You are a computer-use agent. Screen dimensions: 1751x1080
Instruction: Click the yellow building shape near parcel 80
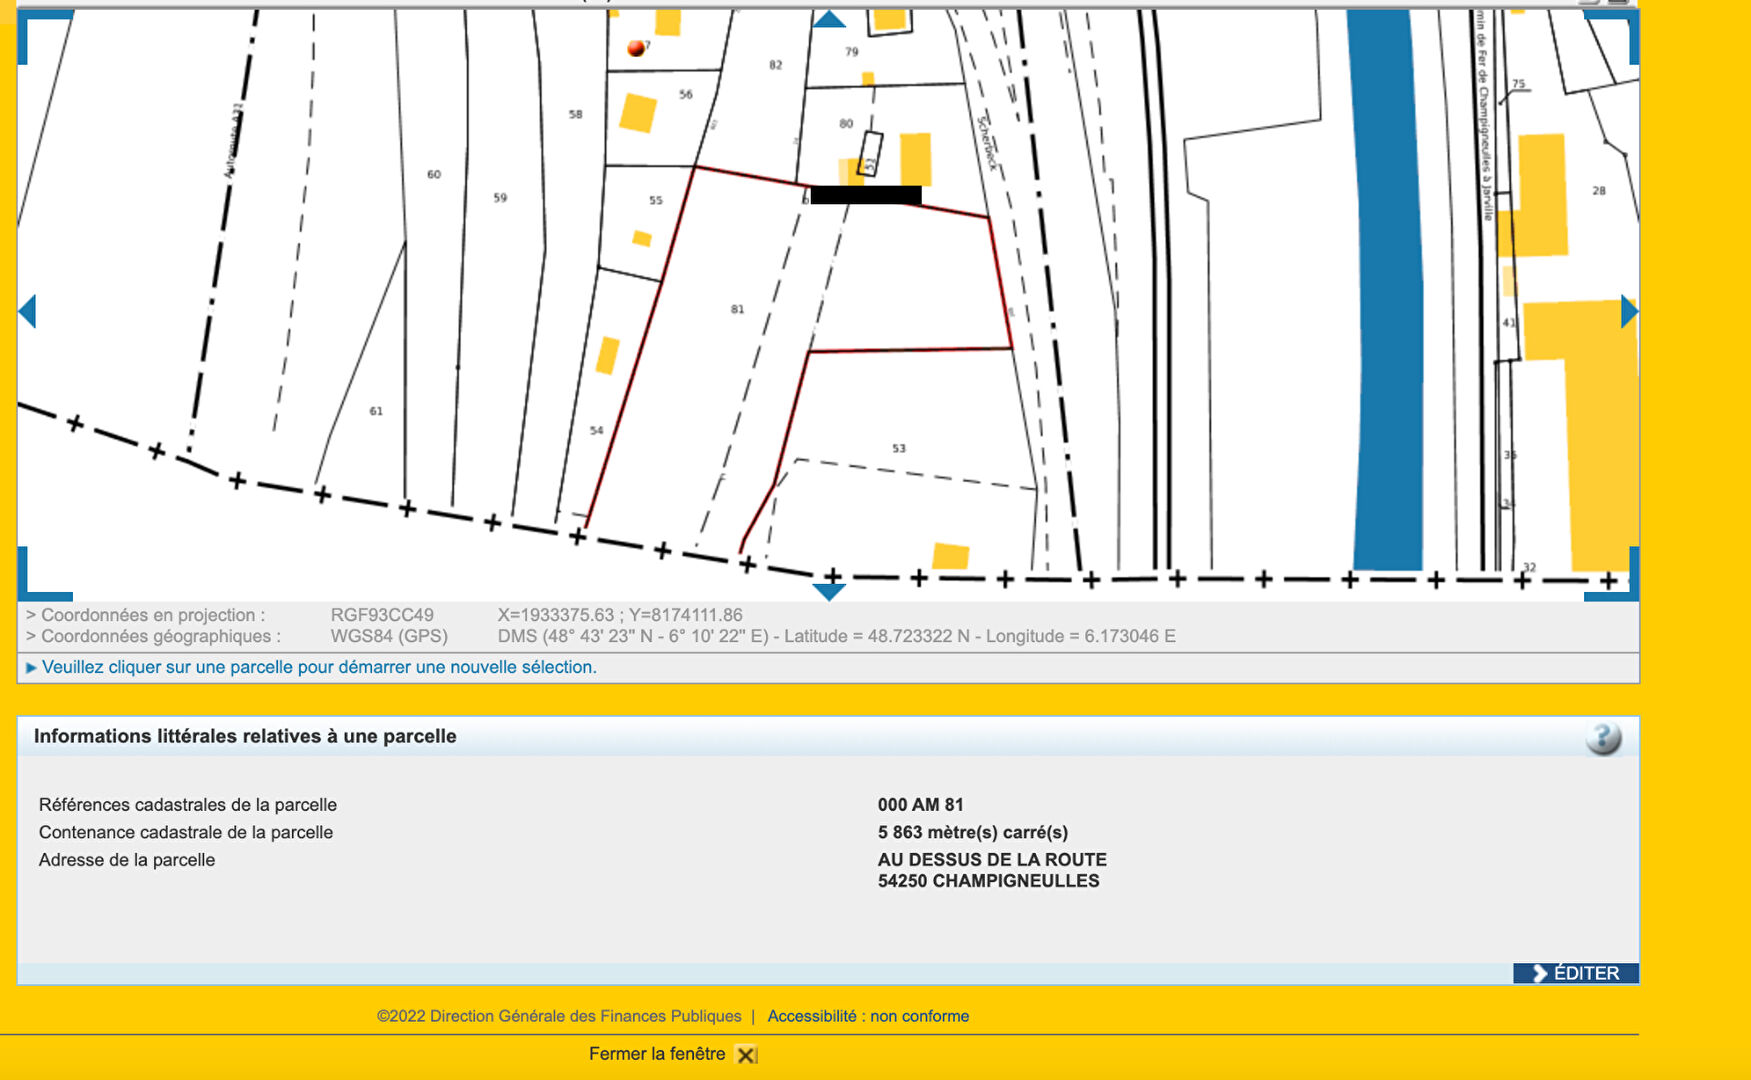pyautogui.click(x=916, y=160)
